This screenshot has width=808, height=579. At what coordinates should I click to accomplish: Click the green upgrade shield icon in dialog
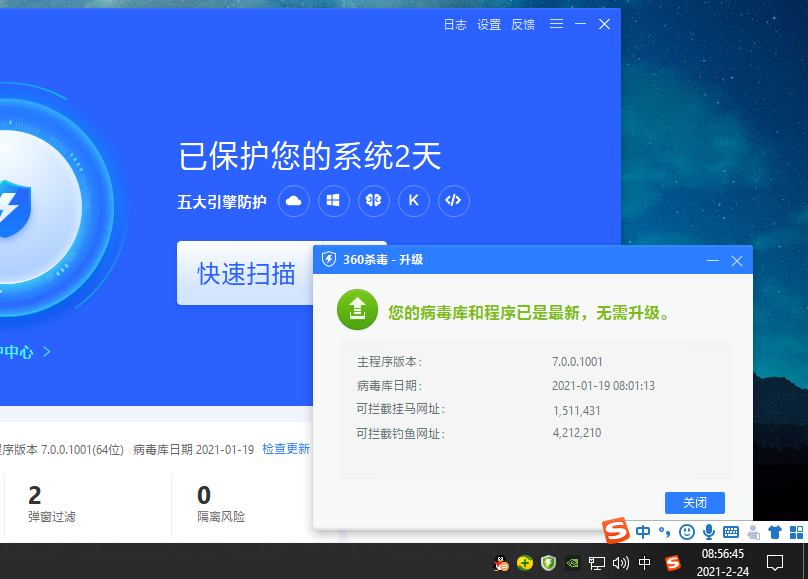tap(357, 310)
